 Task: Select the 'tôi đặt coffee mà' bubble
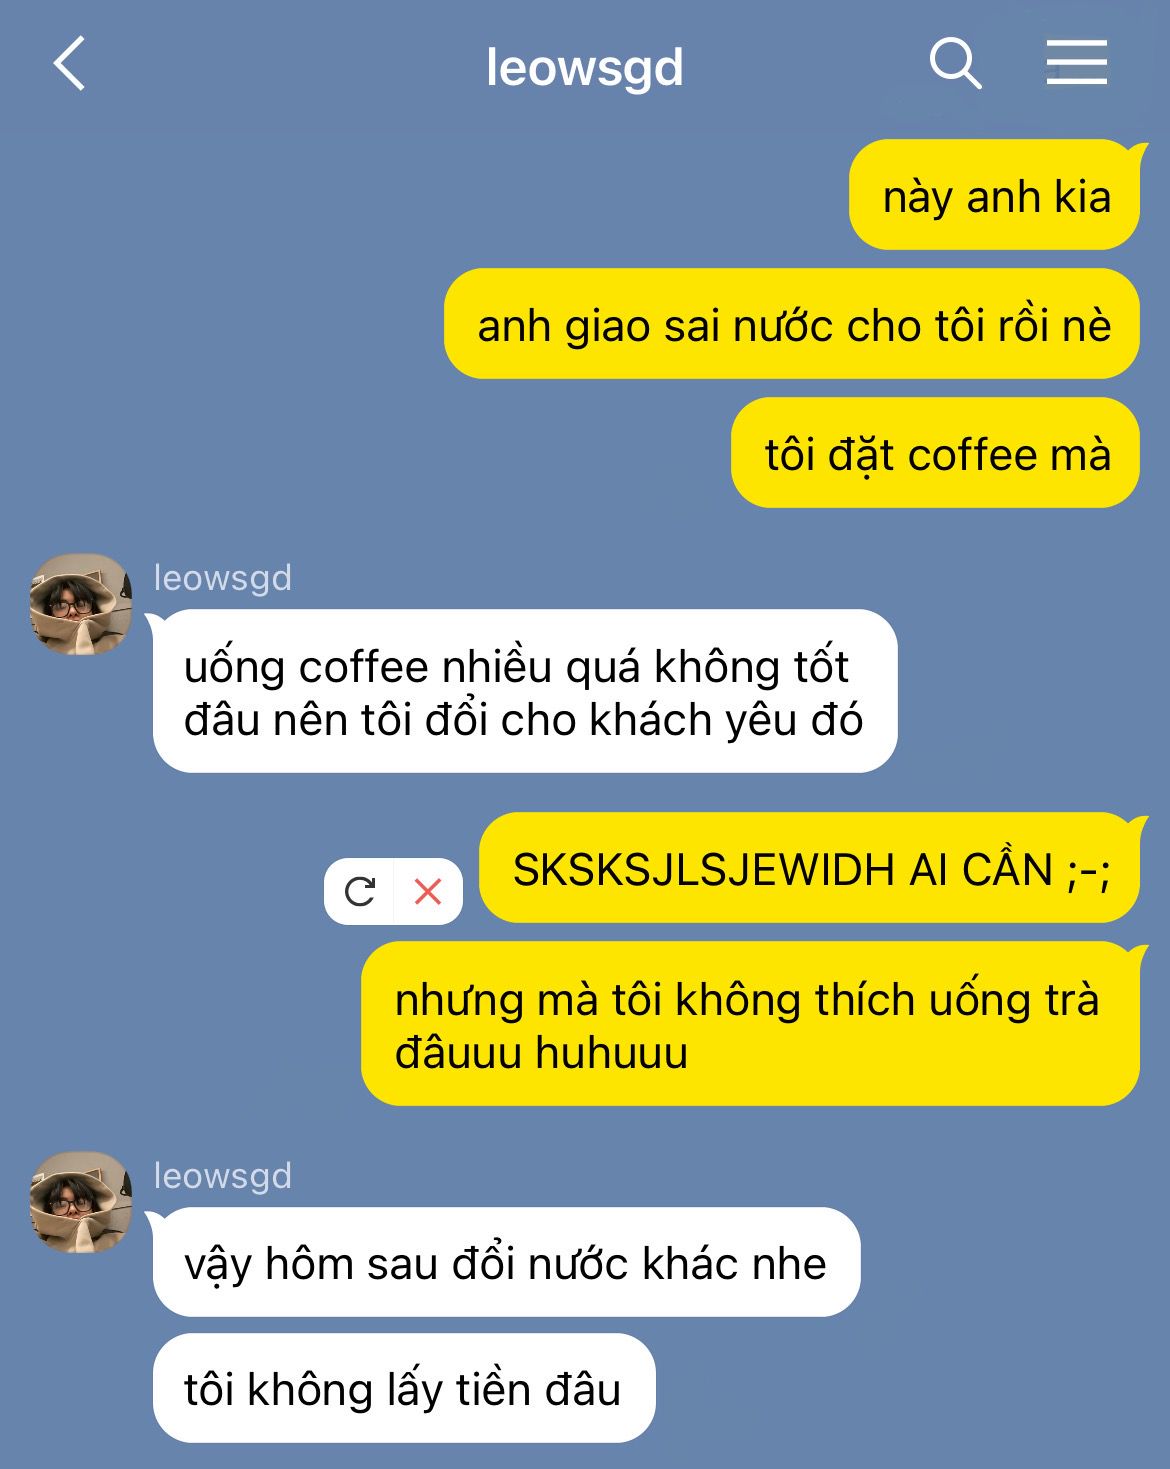click(936, 453)
